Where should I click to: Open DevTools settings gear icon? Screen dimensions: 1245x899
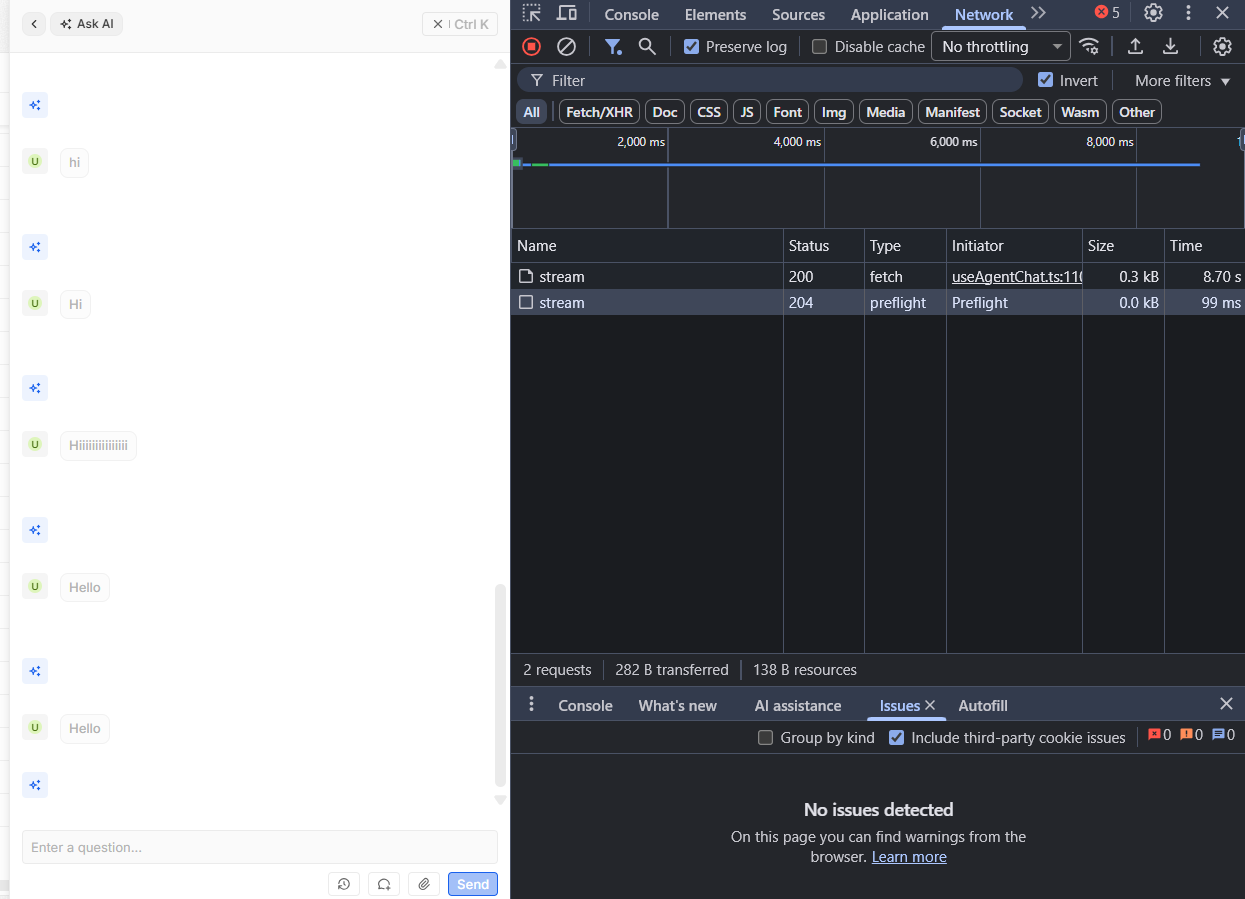[x=1153, y=13]
